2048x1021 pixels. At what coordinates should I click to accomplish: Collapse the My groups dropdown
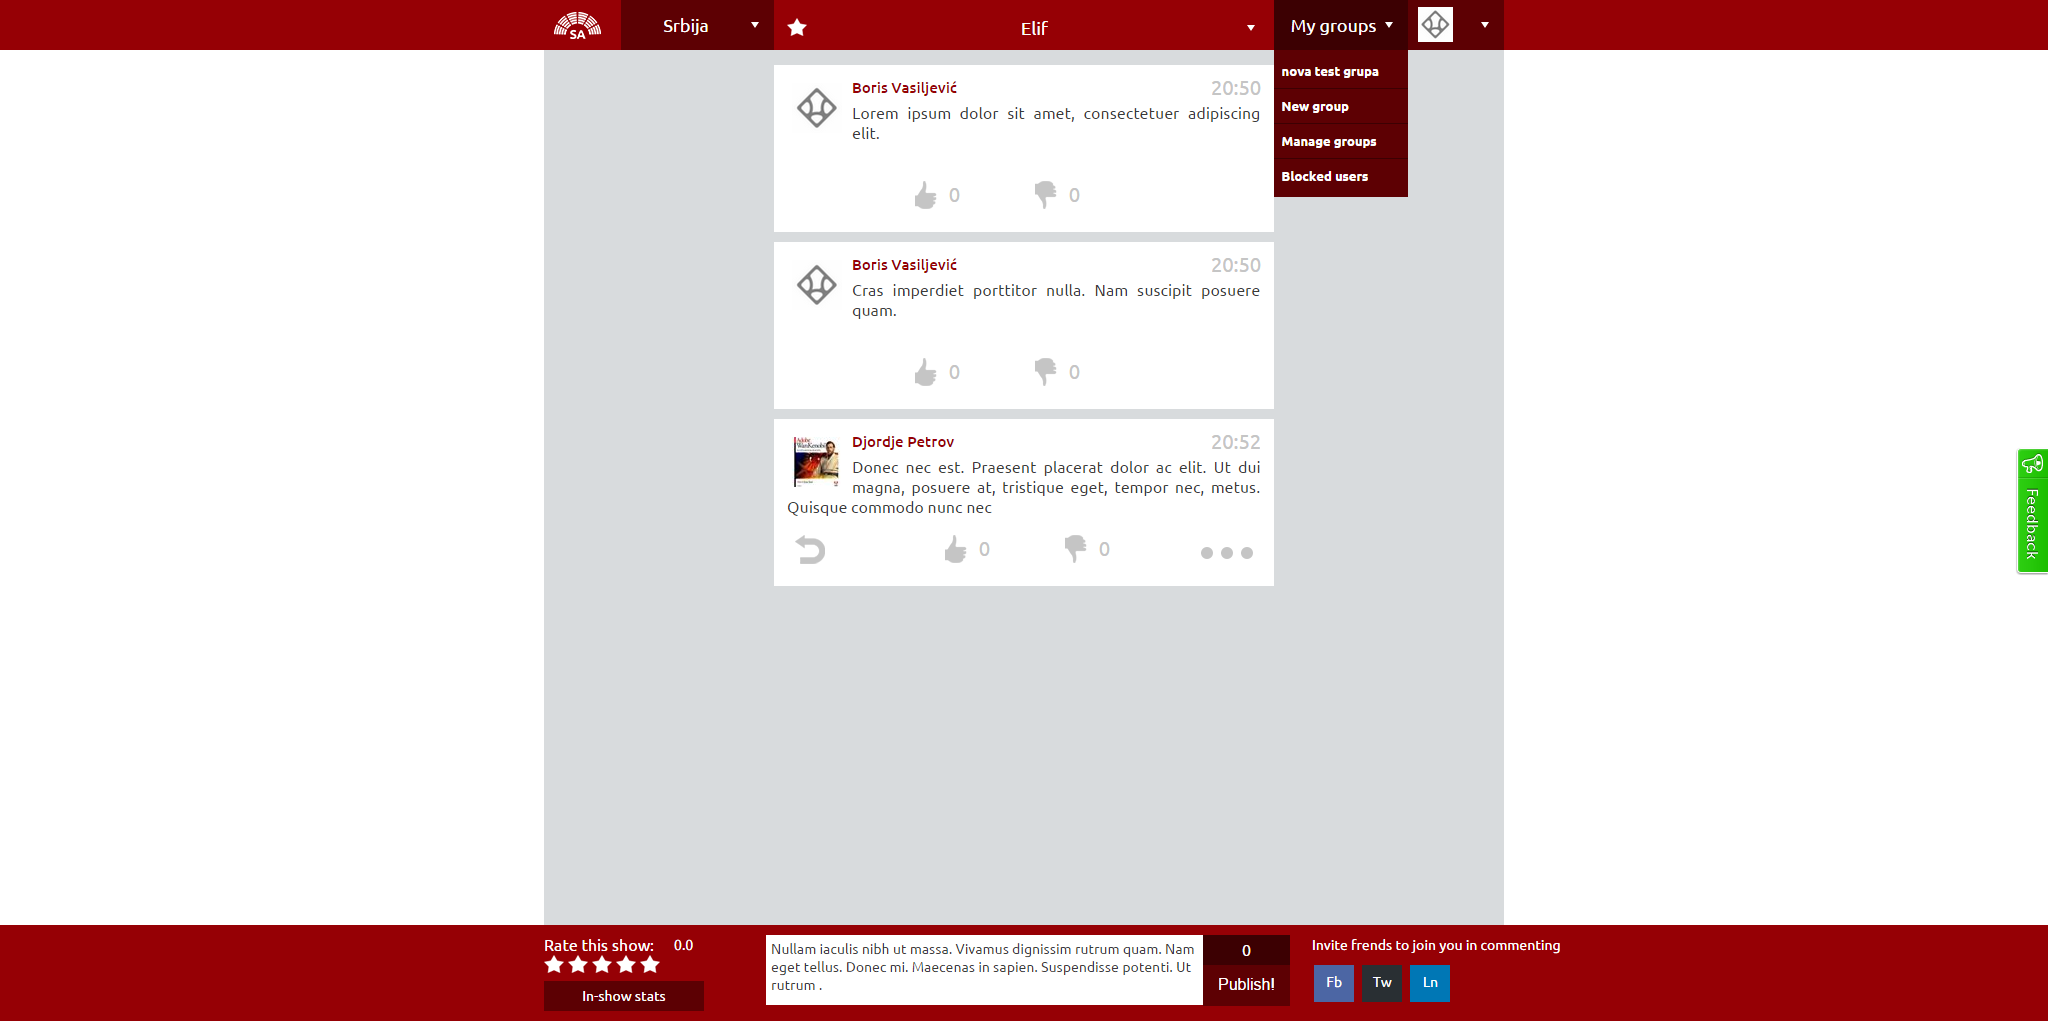[x=1340, y=25]
